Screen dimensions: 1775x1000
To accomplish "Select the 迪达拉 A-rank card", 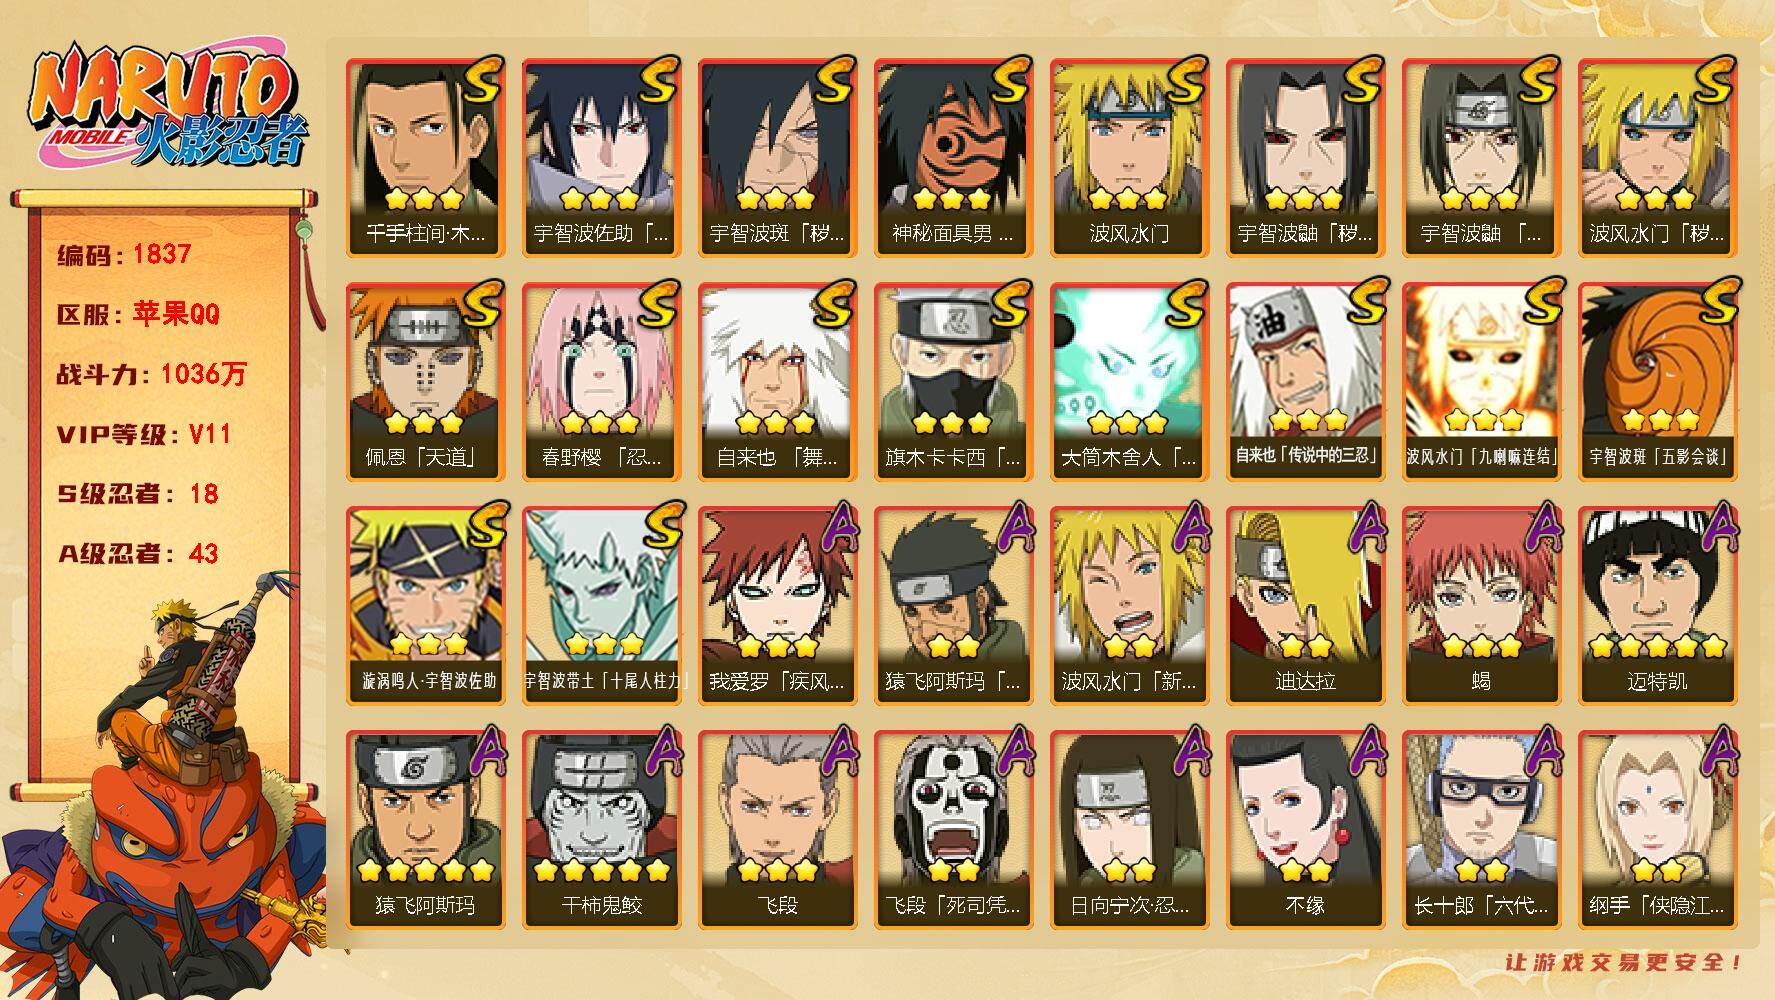I will (x=1305, y=605).
